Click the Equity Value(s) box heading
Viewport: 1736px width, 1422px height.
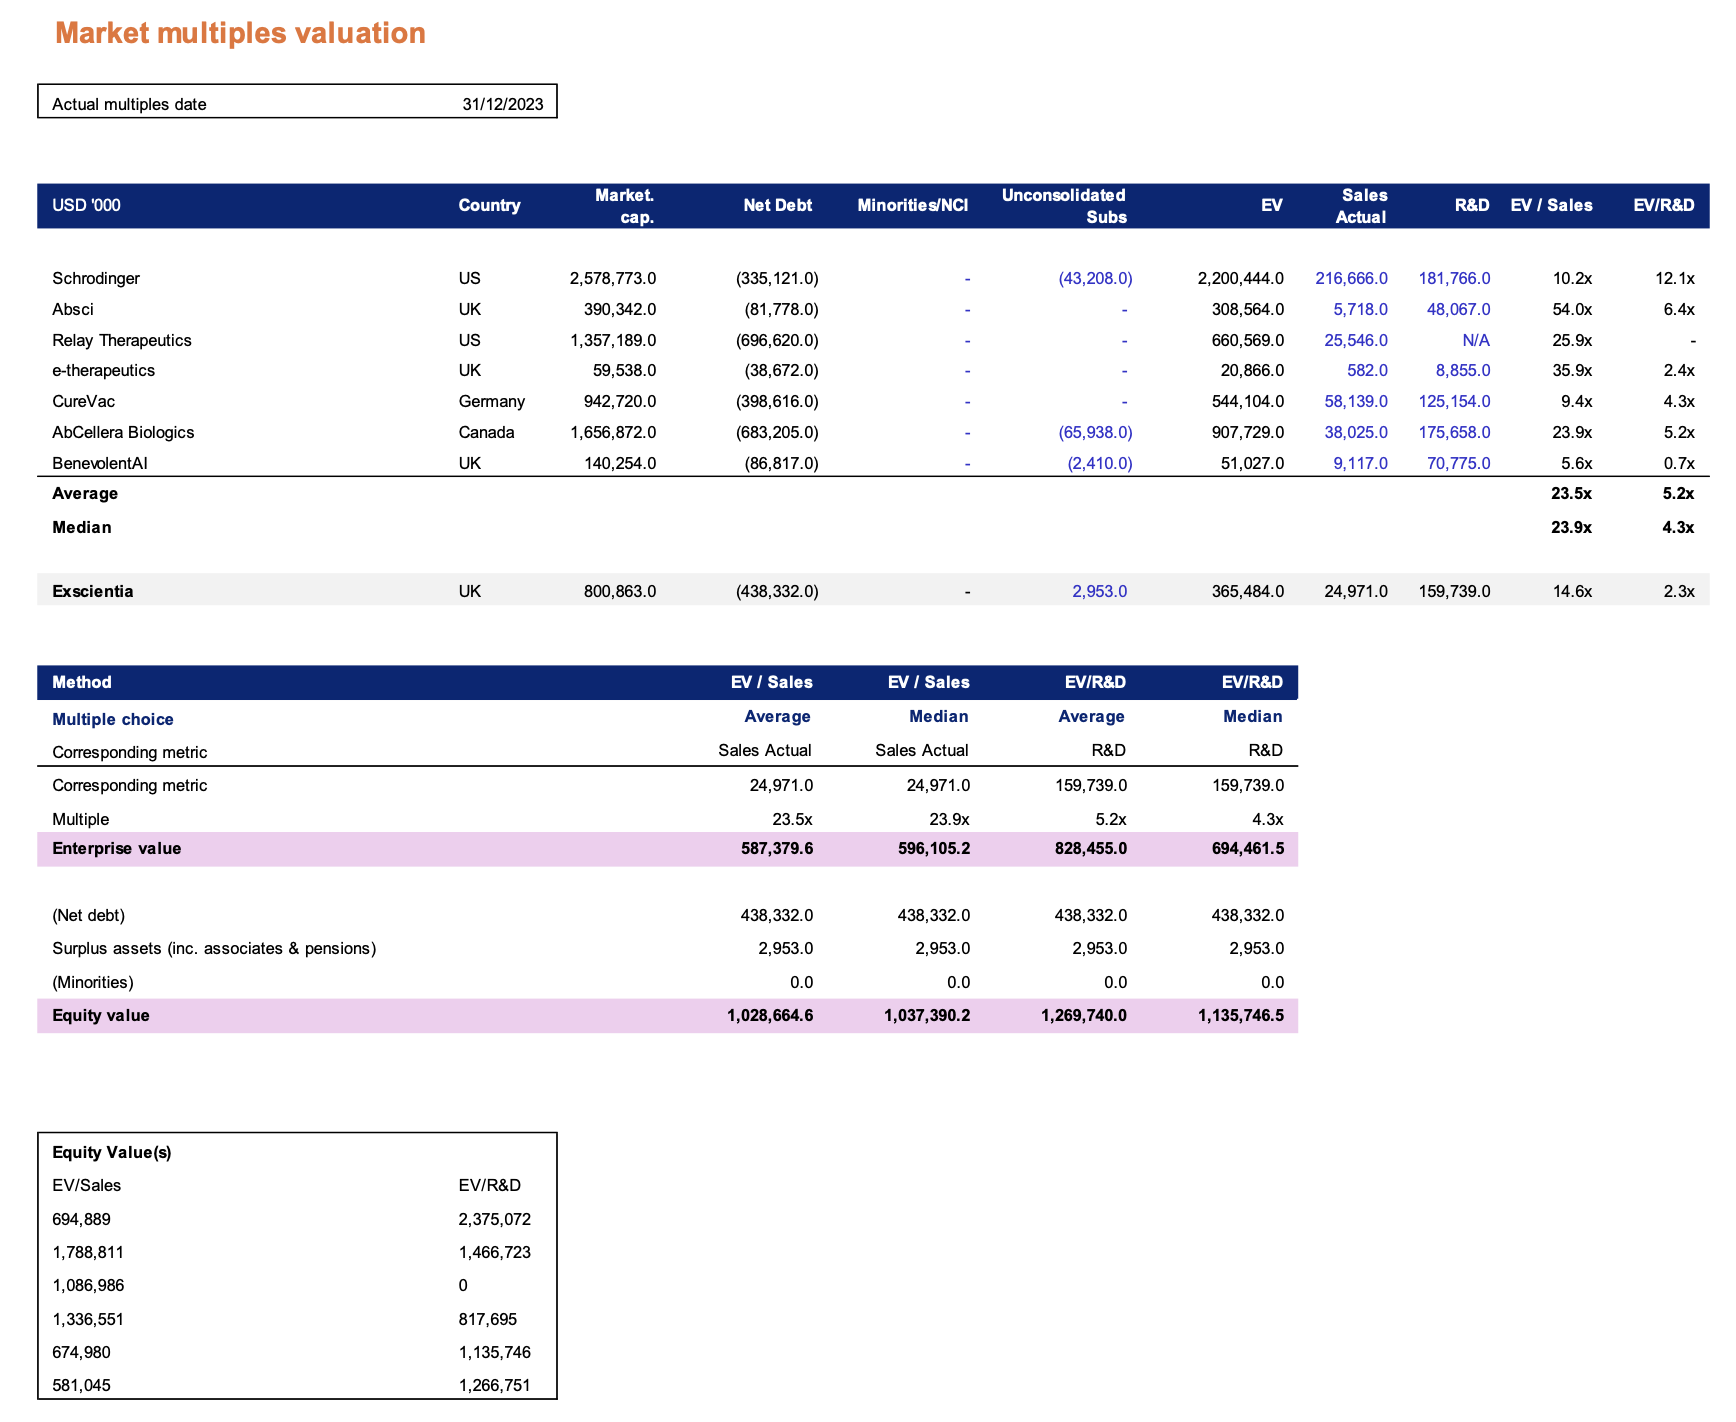click(x=112, y=1152)
